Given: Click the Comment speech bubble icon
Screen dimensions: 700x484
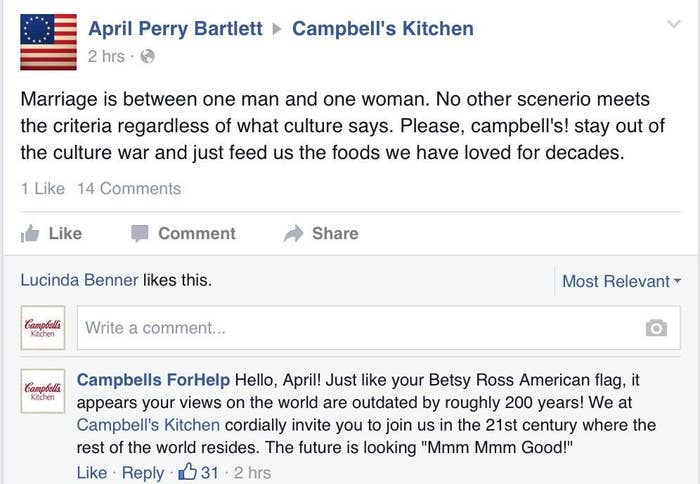Looking at the screenshot, I should click(x=139, y=234).
